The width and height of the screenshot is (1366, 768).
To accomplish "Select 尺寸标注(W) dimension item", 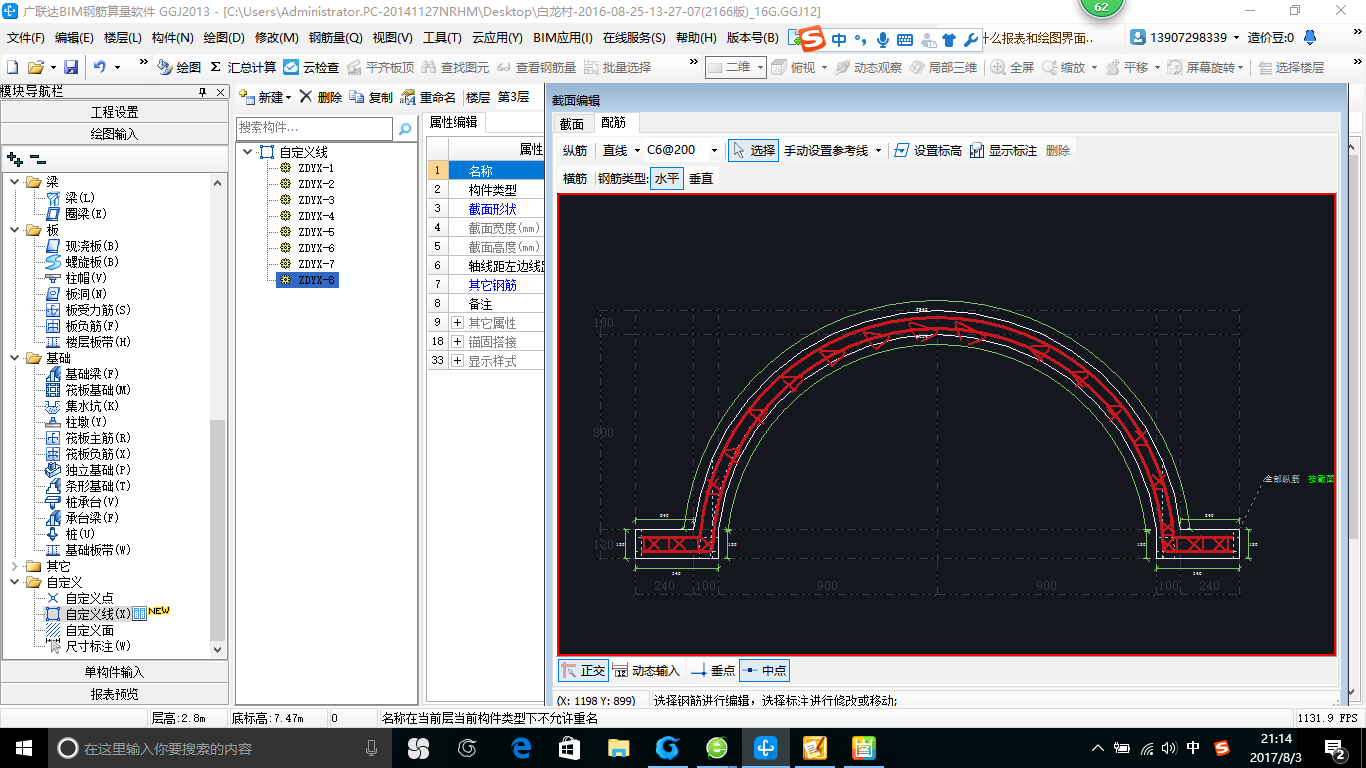I will [x=89, y=646].
